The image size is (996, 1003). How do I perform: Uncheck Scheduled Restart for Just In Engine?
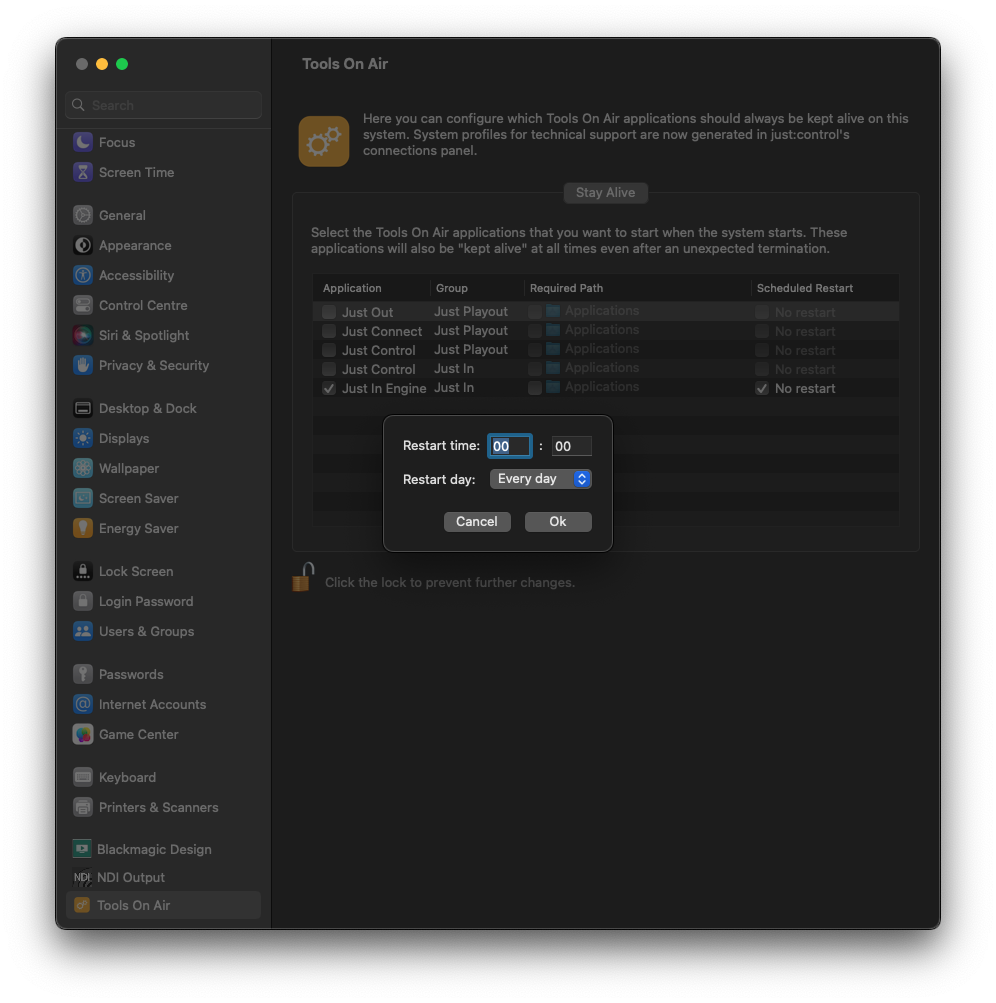coord(761,388)
